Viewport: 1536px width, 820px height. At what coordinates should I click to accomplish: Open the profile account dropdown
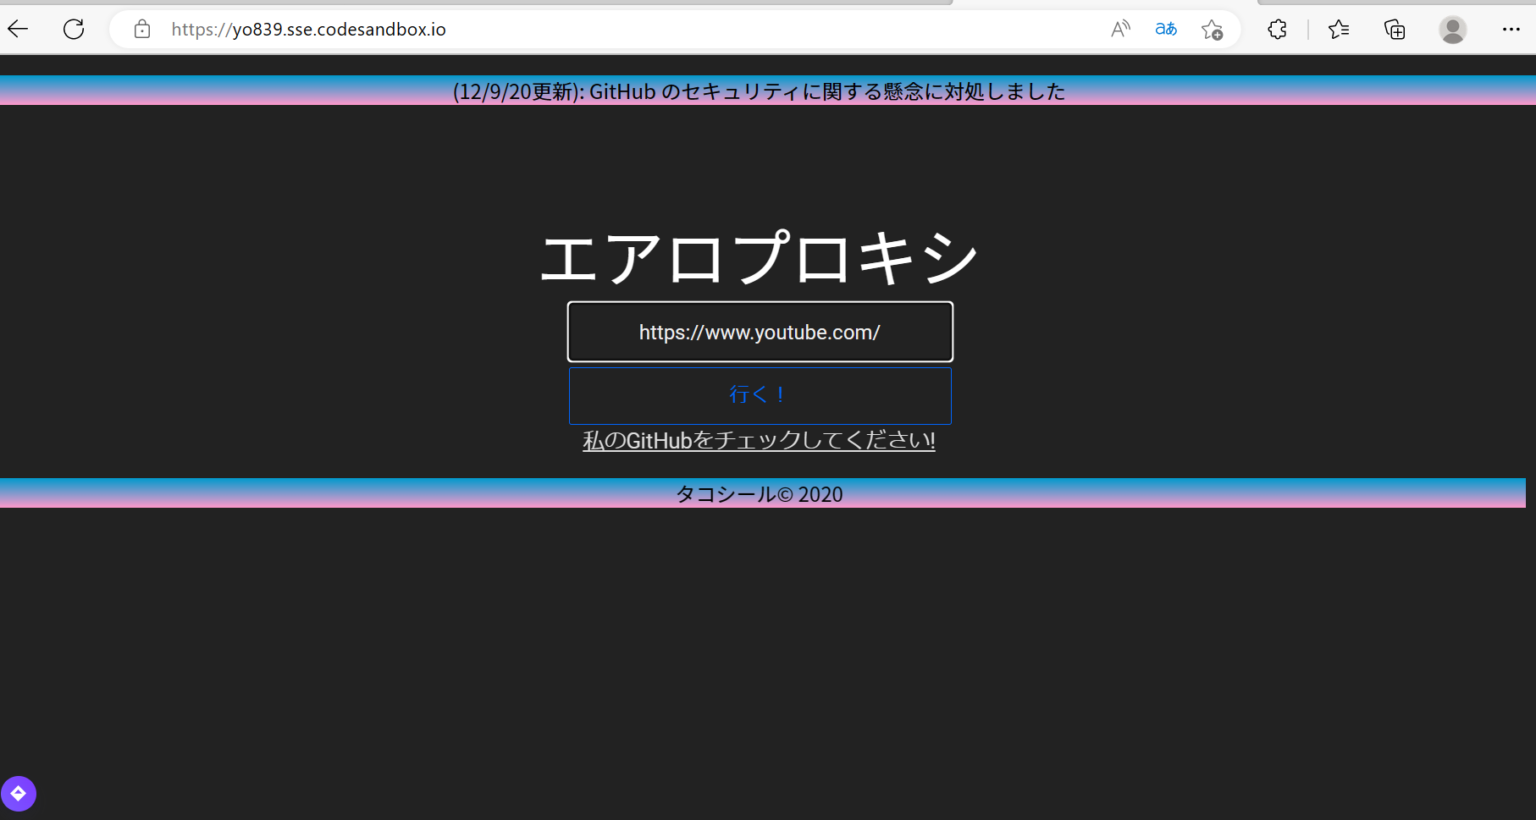click(1452, 29)
